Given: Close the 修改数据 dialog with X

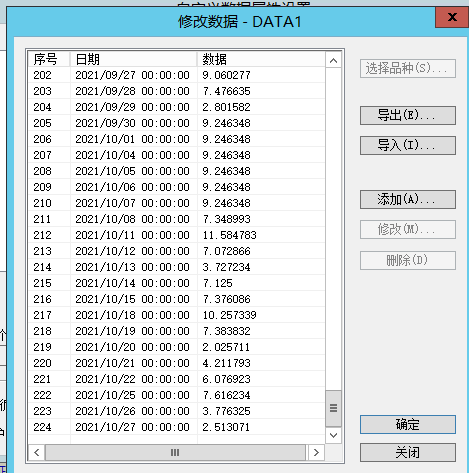Looking at the screenshot, I should (x=452, y=17).
